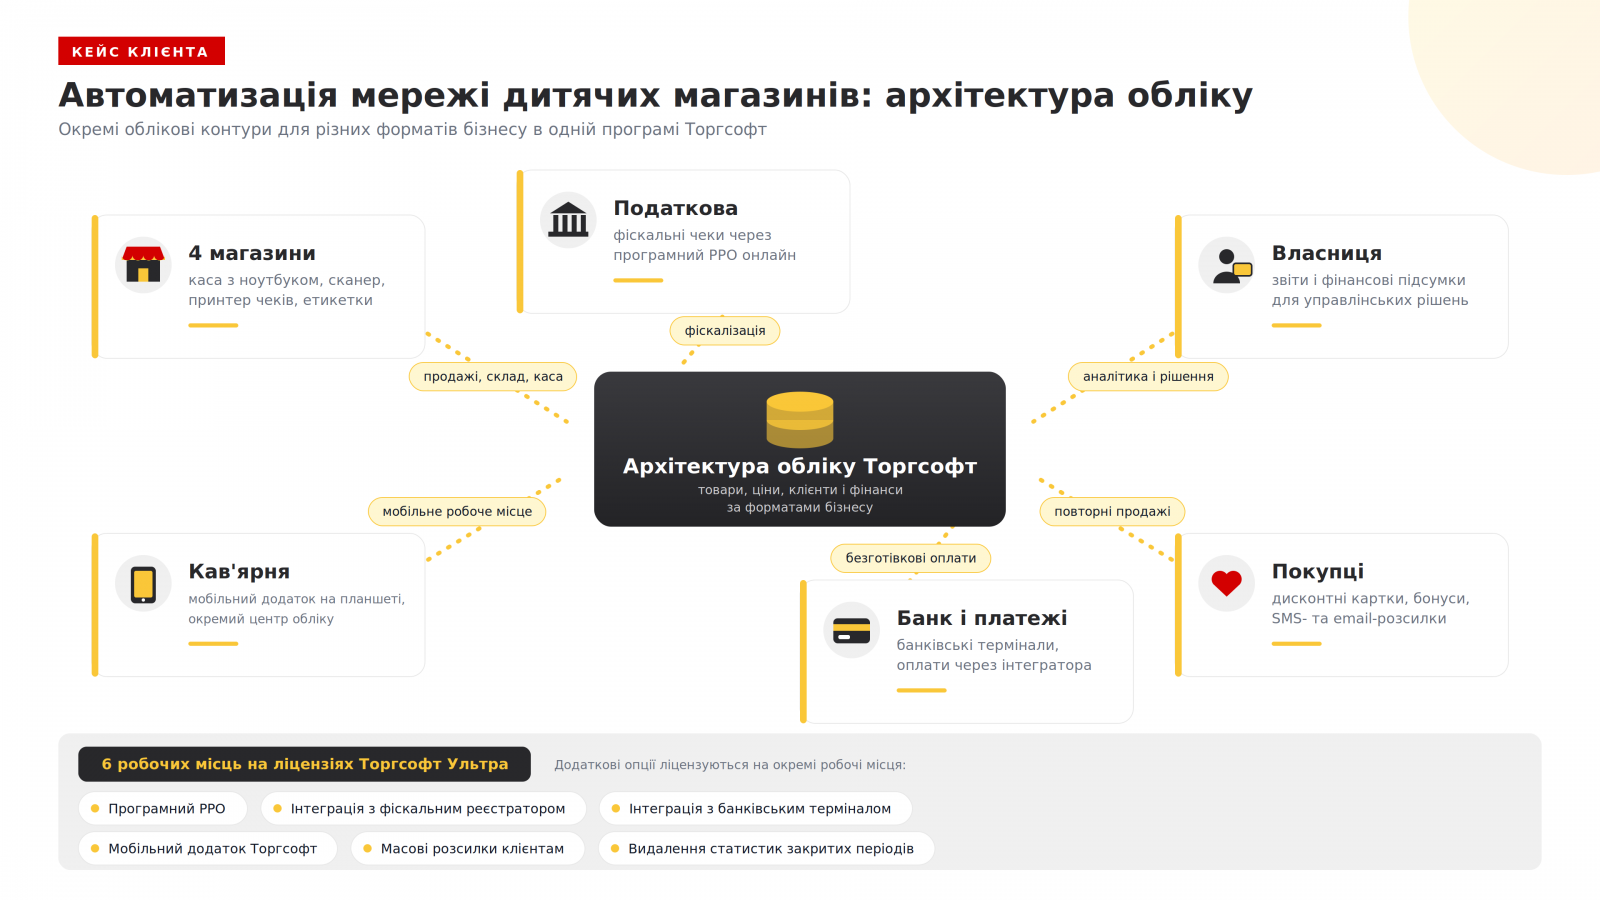The width and height of the screenshot is (1600, 900).
Task: Click text 'програмний РРО онлайн'
Action: [x=705, y=256]
